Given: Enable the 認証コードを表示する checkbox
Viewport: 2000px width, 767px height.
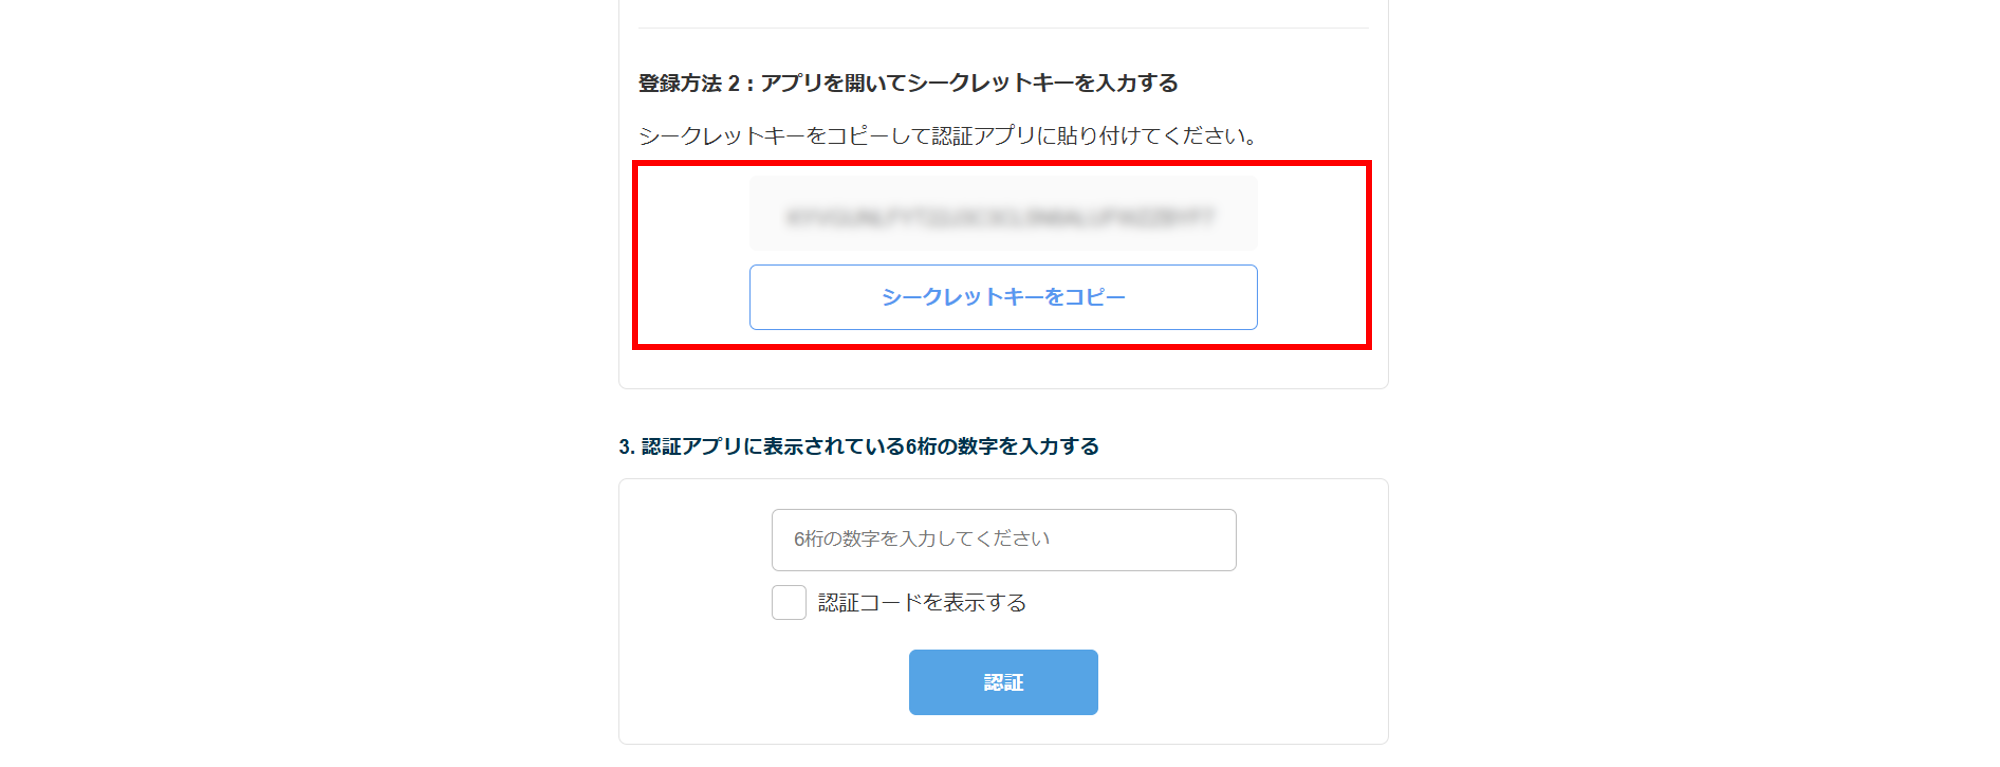Looking at the screenshot, I should tap(789, 602).
